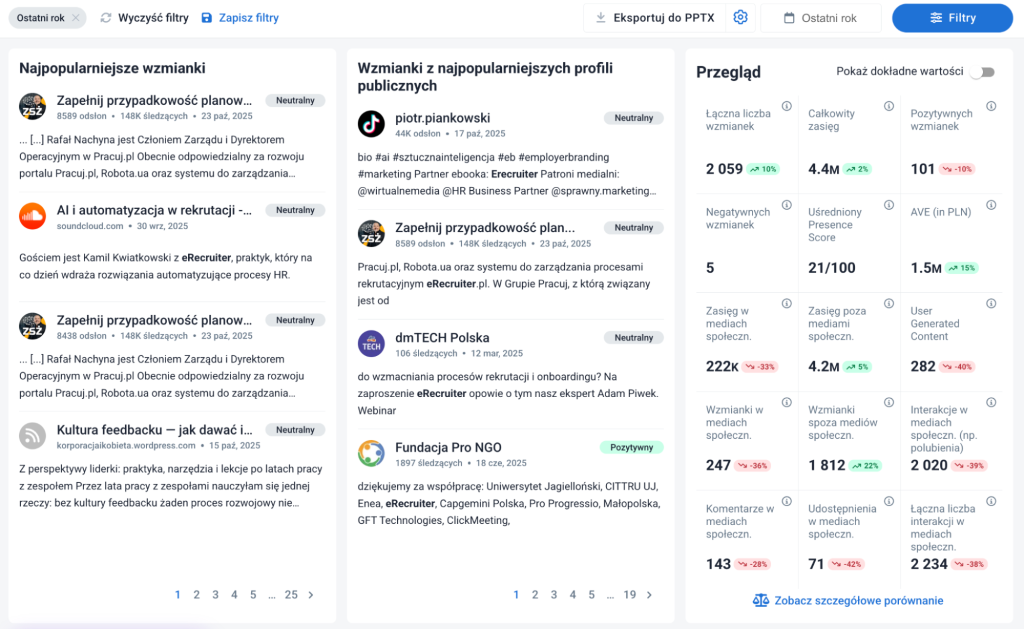Click the Fundacja Pro NGO logo
The width and height of the screenshot is (1024, 629).
(x=371, y=453)
